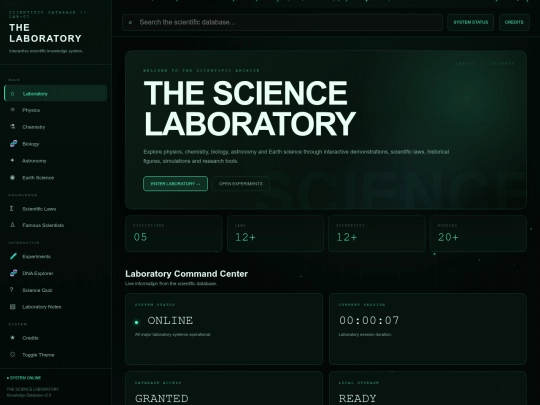Click the search magnifier icon
The image size is (540, 405).
tap(130, 22)
